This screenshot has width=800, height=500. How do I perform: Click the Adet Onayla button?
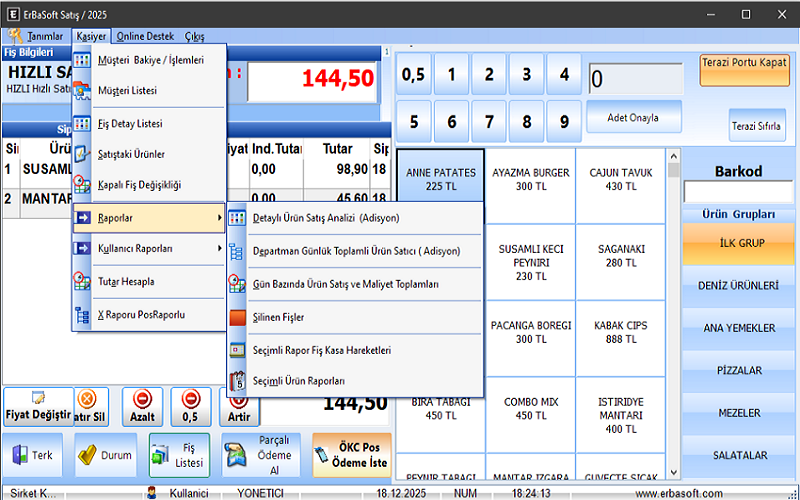[x=633, y=118]
